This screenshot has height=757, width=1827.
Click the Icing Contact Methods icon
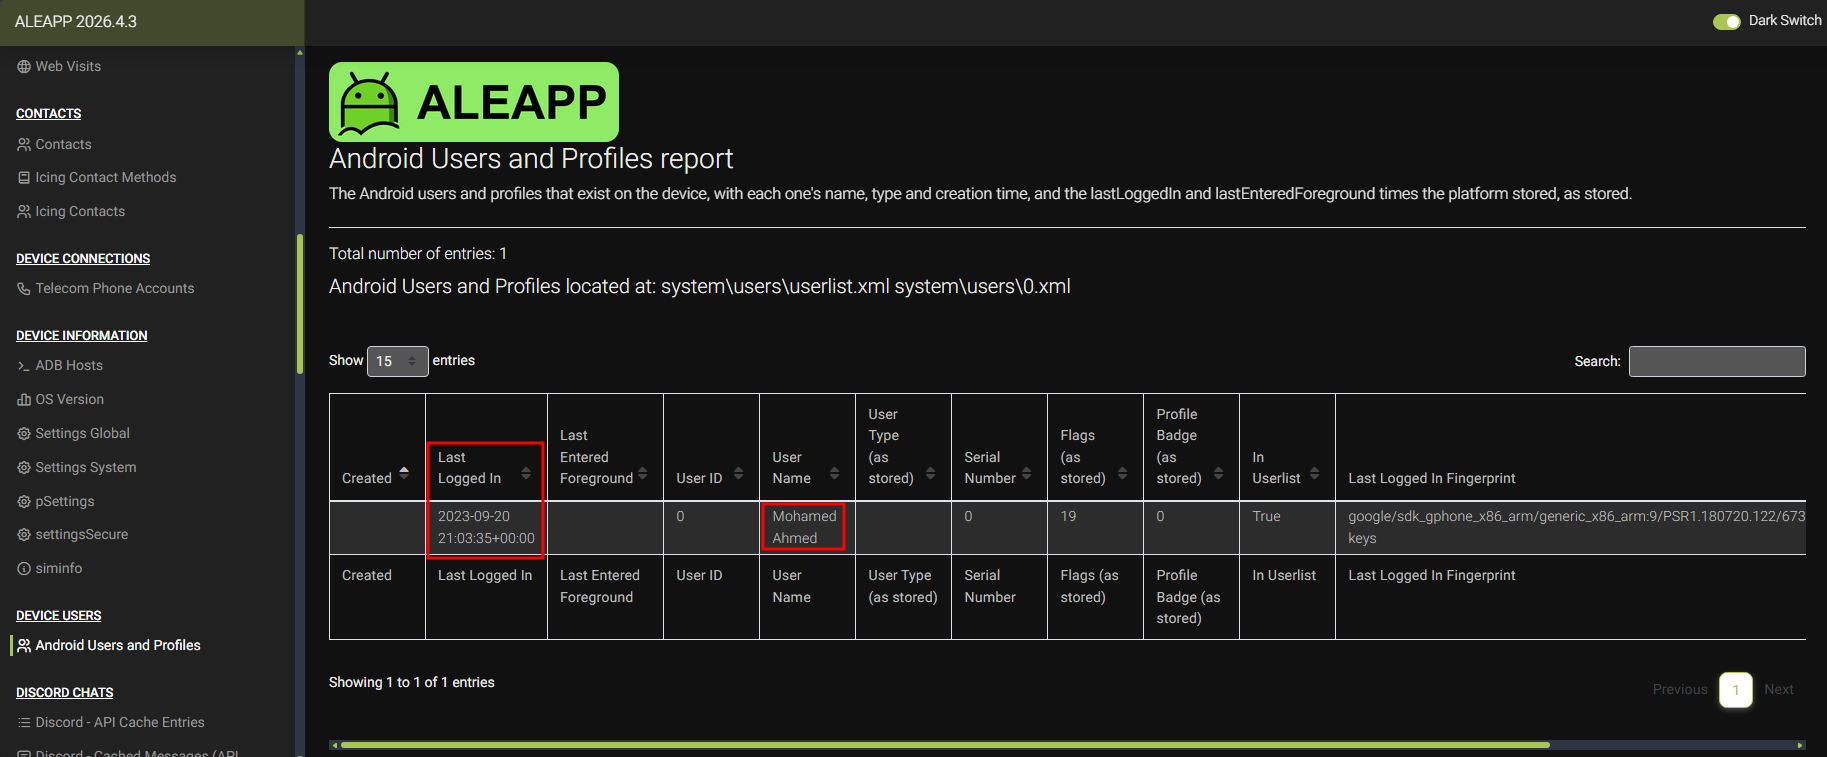pos(24,178)
